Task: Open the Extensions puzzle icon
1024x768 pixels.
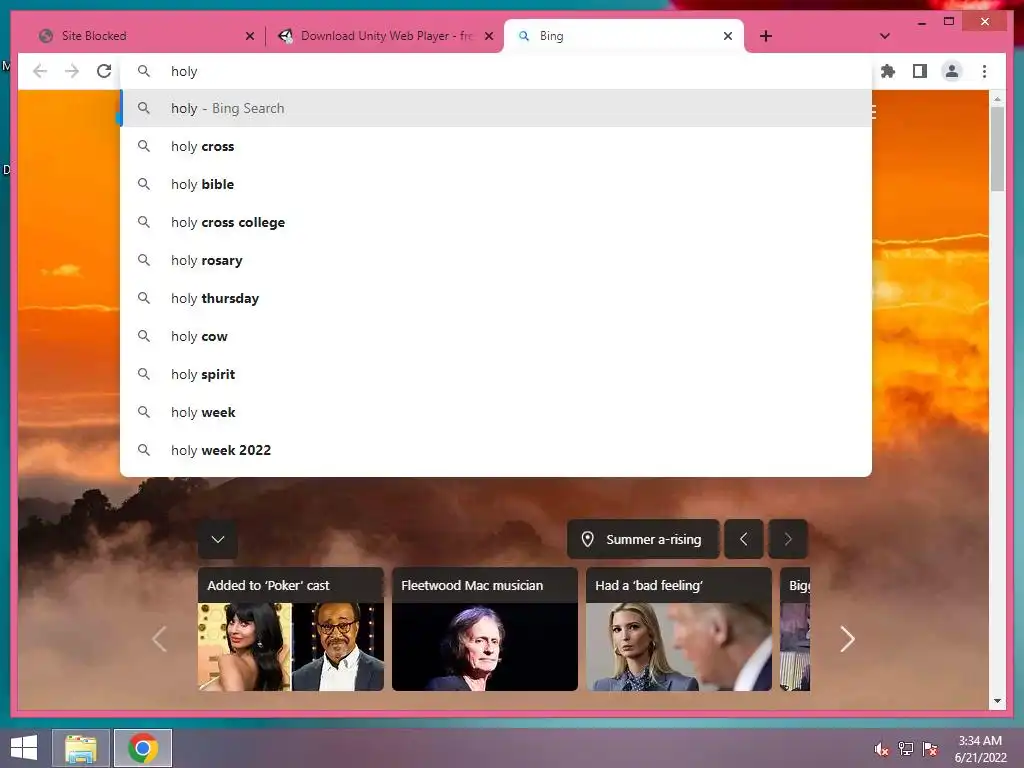Action: tap(888, 71)
